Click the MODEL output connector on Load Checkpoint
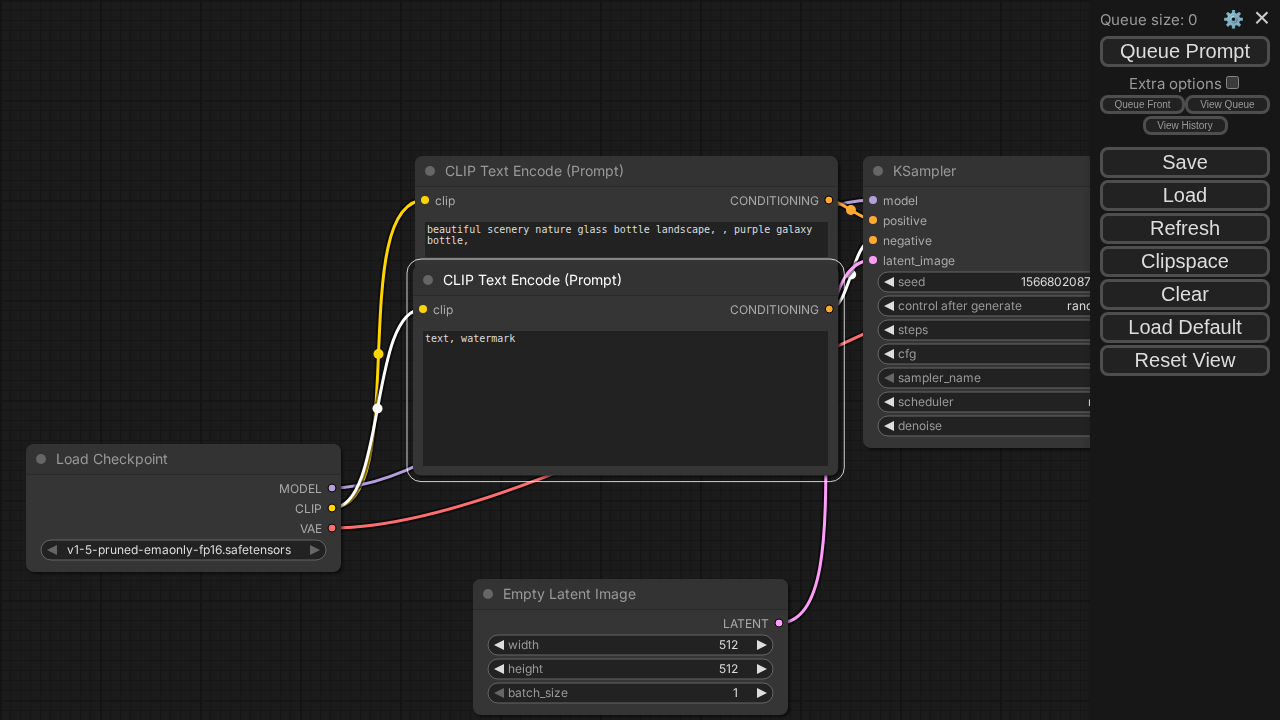This screenshot has width=1280, height=720. click(x=332, y=488)
